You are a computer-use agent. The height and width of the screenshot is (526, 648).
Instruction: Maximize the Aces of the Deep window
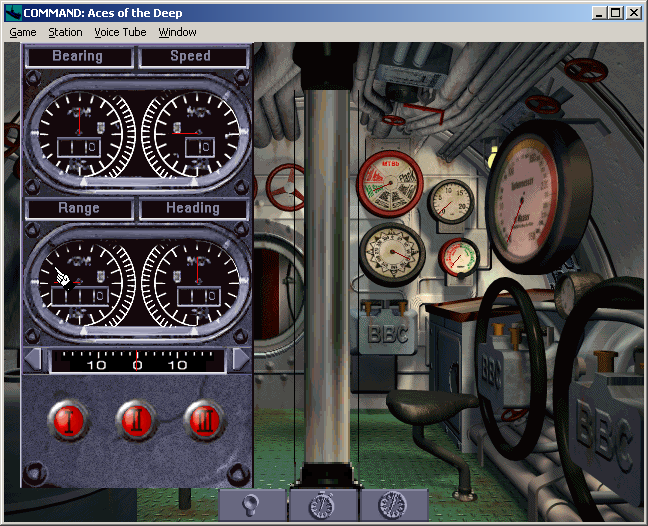(x=616, y=13)
